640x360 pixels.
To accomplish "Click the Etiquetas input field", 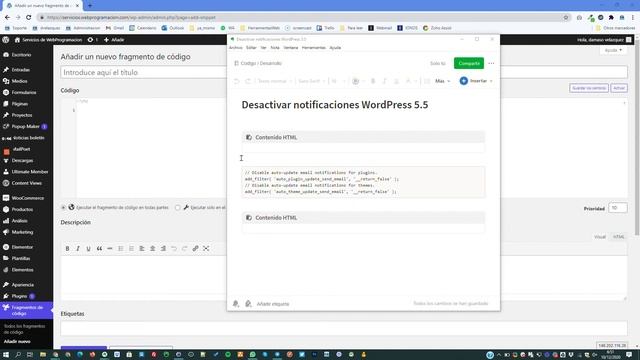I will [x=344, y=328].
